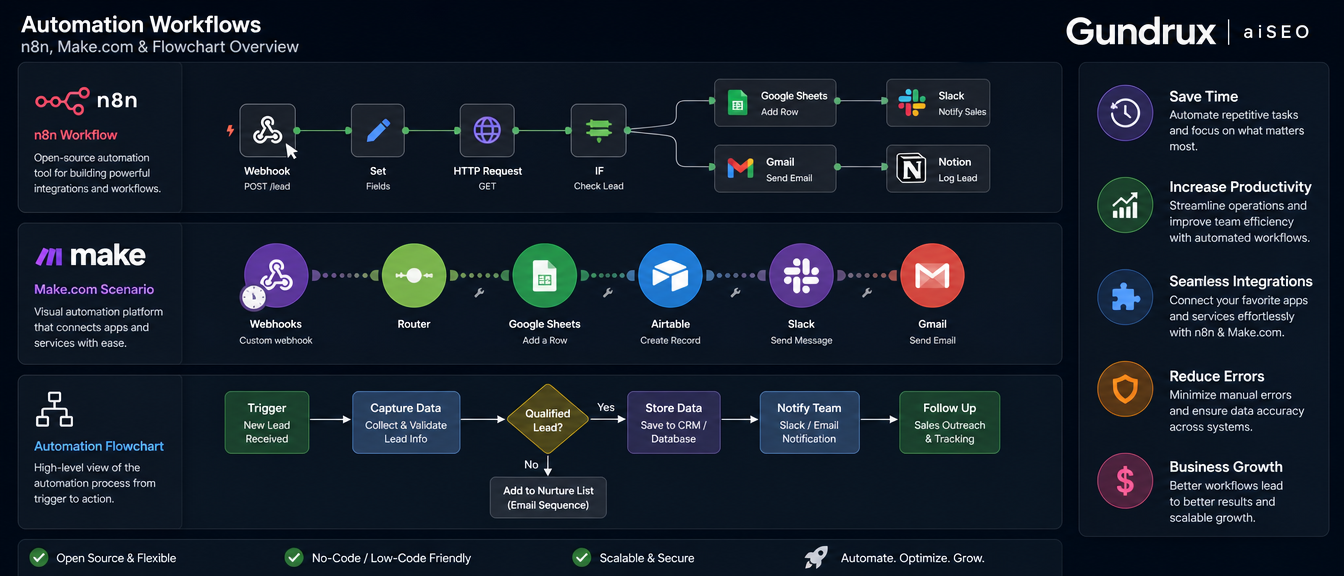Click the Business Growth dollar icon
1344x576 pixels.
coord(1125,481)
